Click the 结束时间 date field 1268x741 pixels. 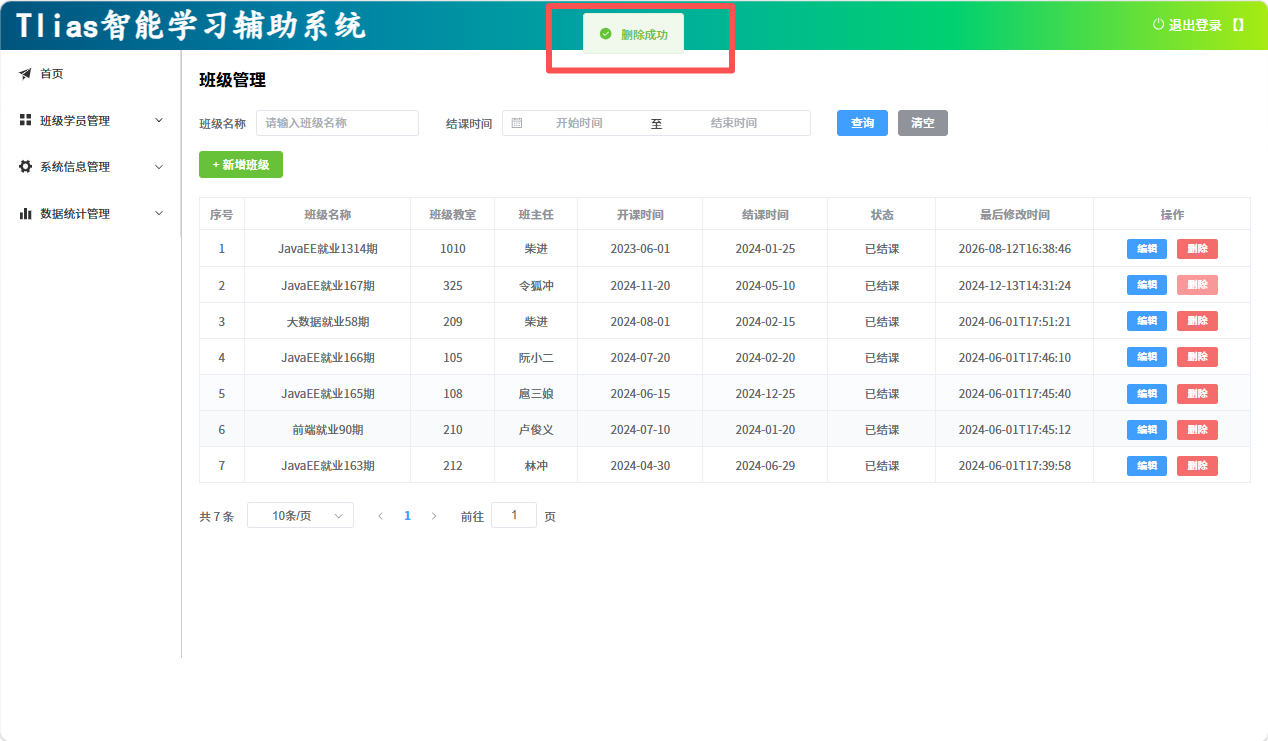pyautogui.click(x=734, y=123)
